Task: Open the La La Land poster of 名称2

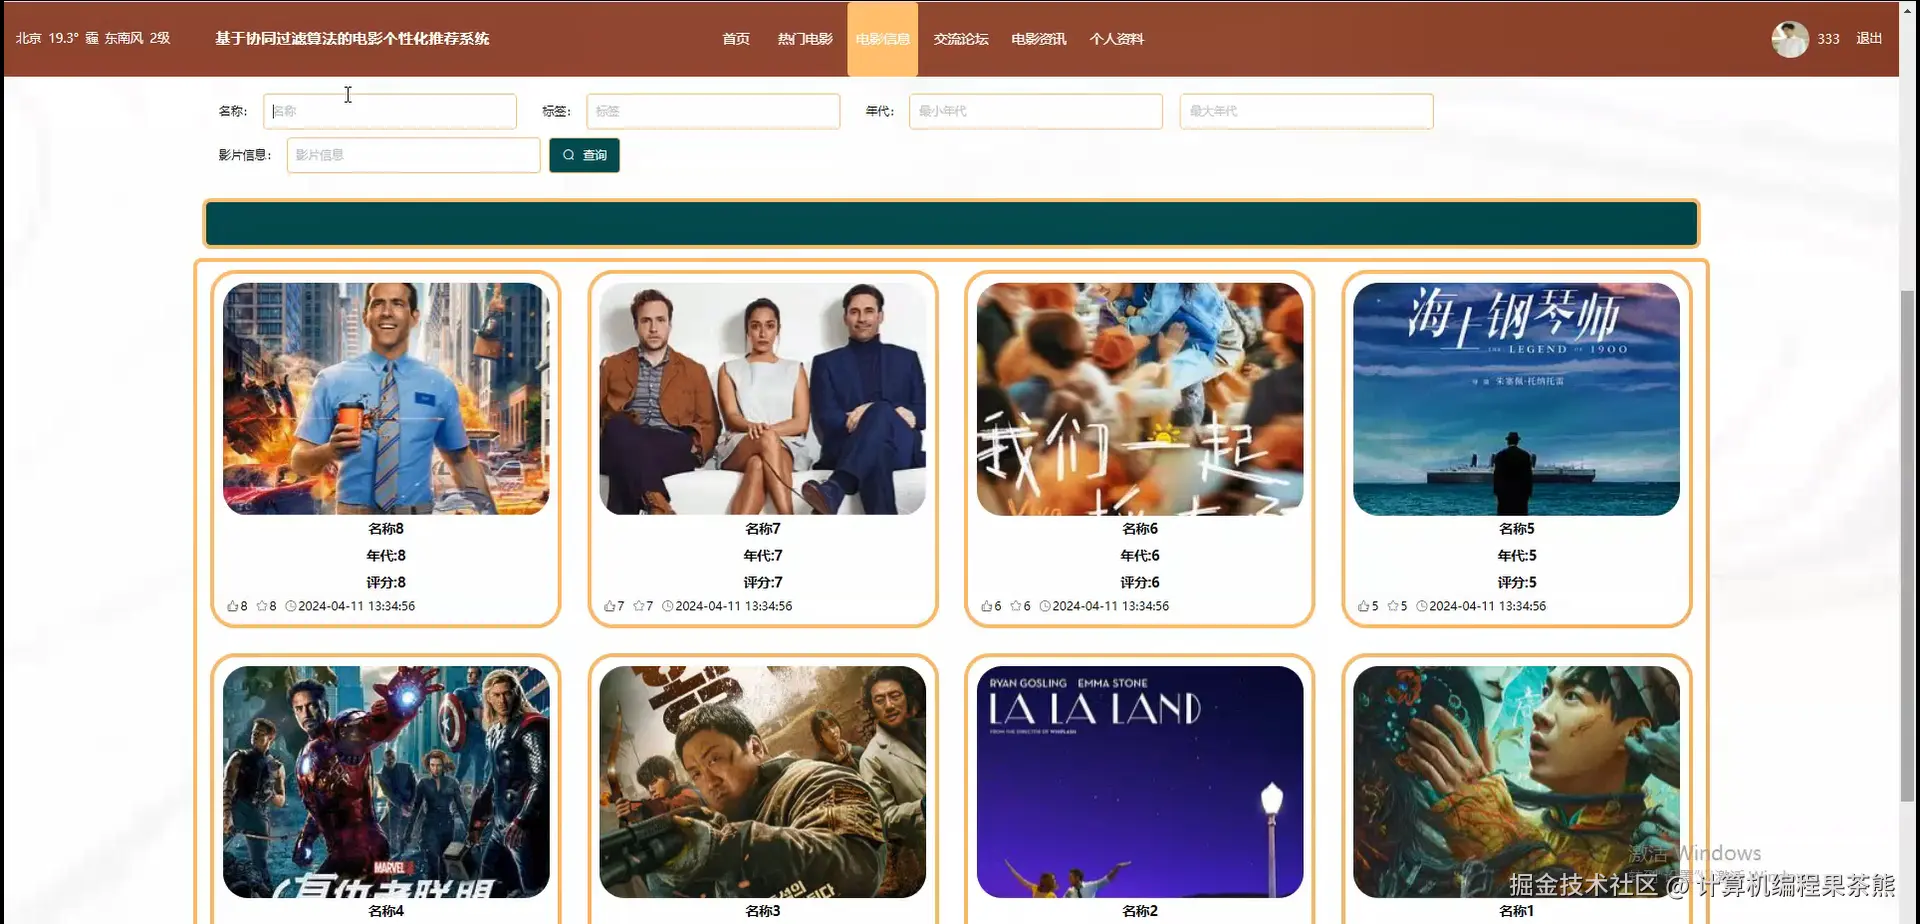Action: click(x=1140, y=782)
